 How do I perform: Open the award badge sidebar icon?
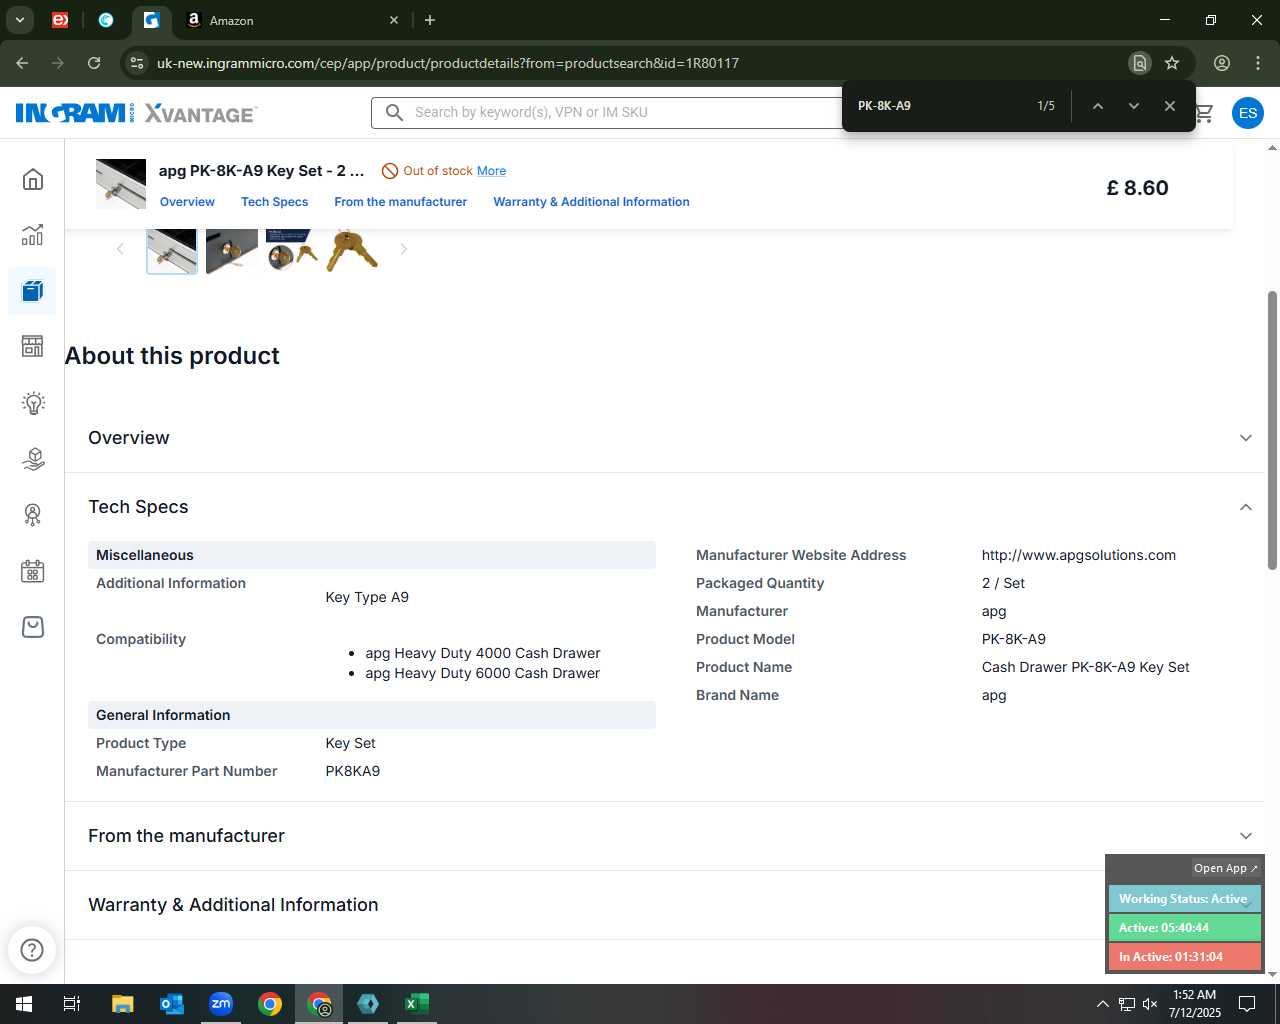coord(33,515)
